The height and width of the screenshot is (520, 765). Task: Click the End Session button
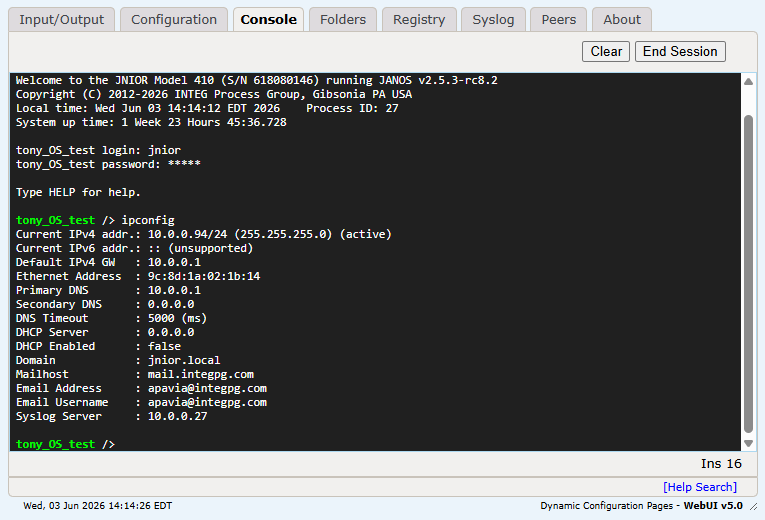680,51
